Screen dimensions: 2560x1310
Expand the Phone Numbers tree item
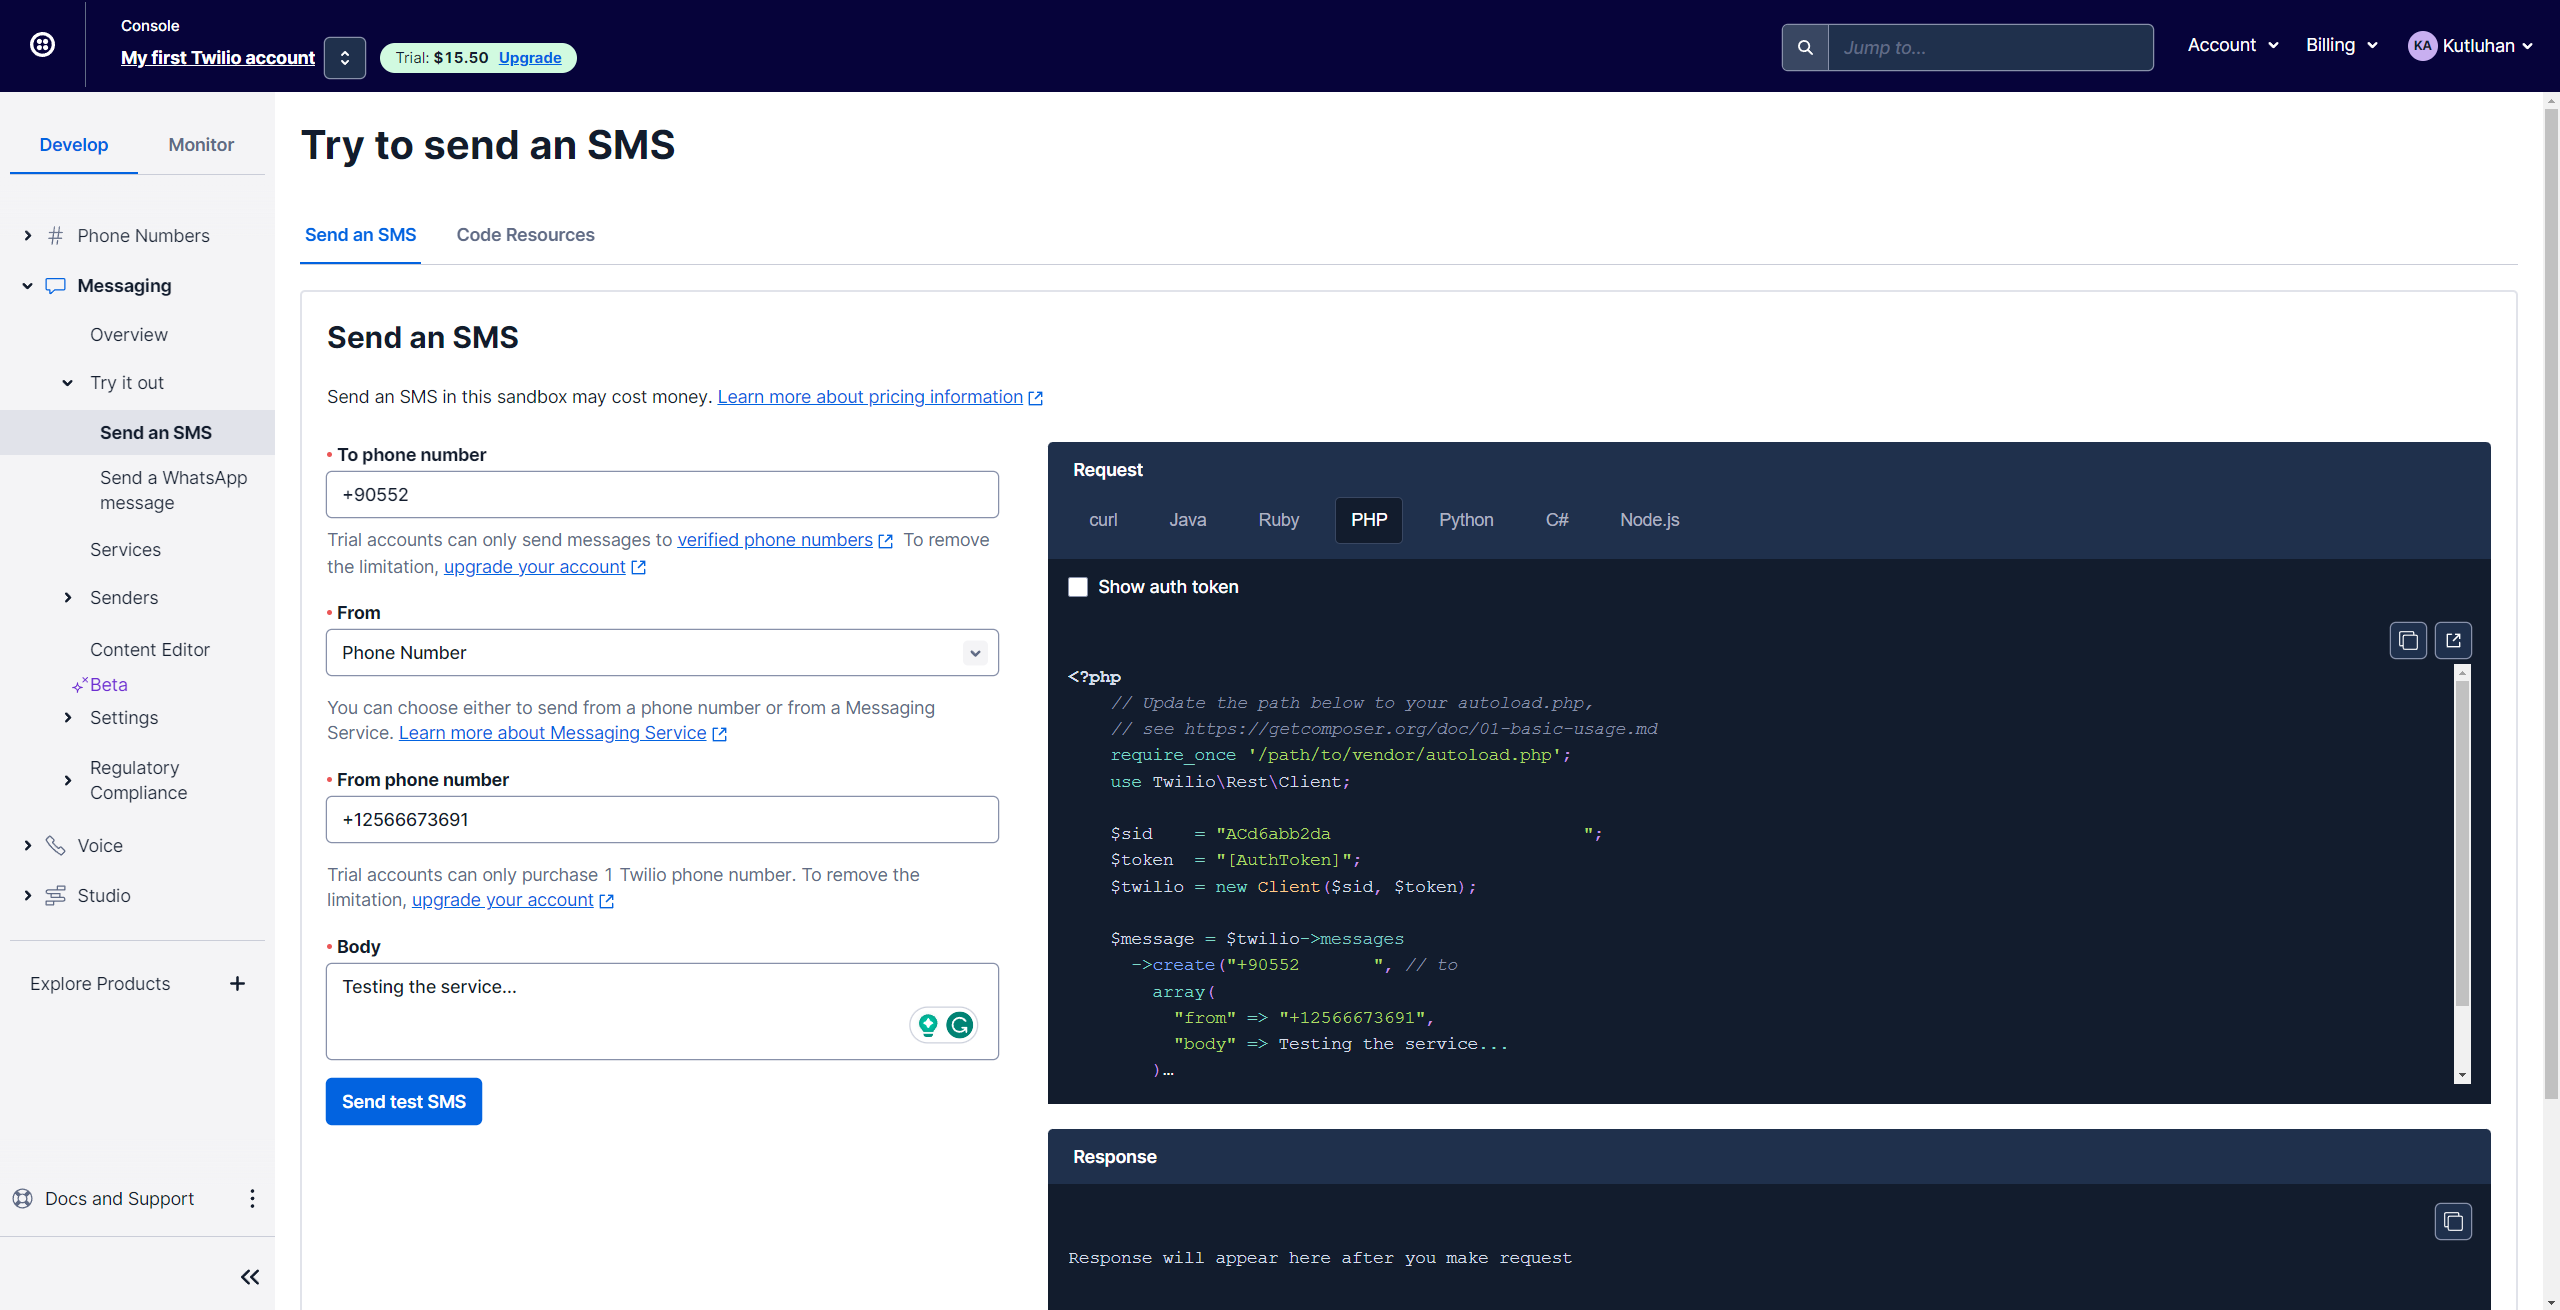pyautogui.click(x=27, y=234)
